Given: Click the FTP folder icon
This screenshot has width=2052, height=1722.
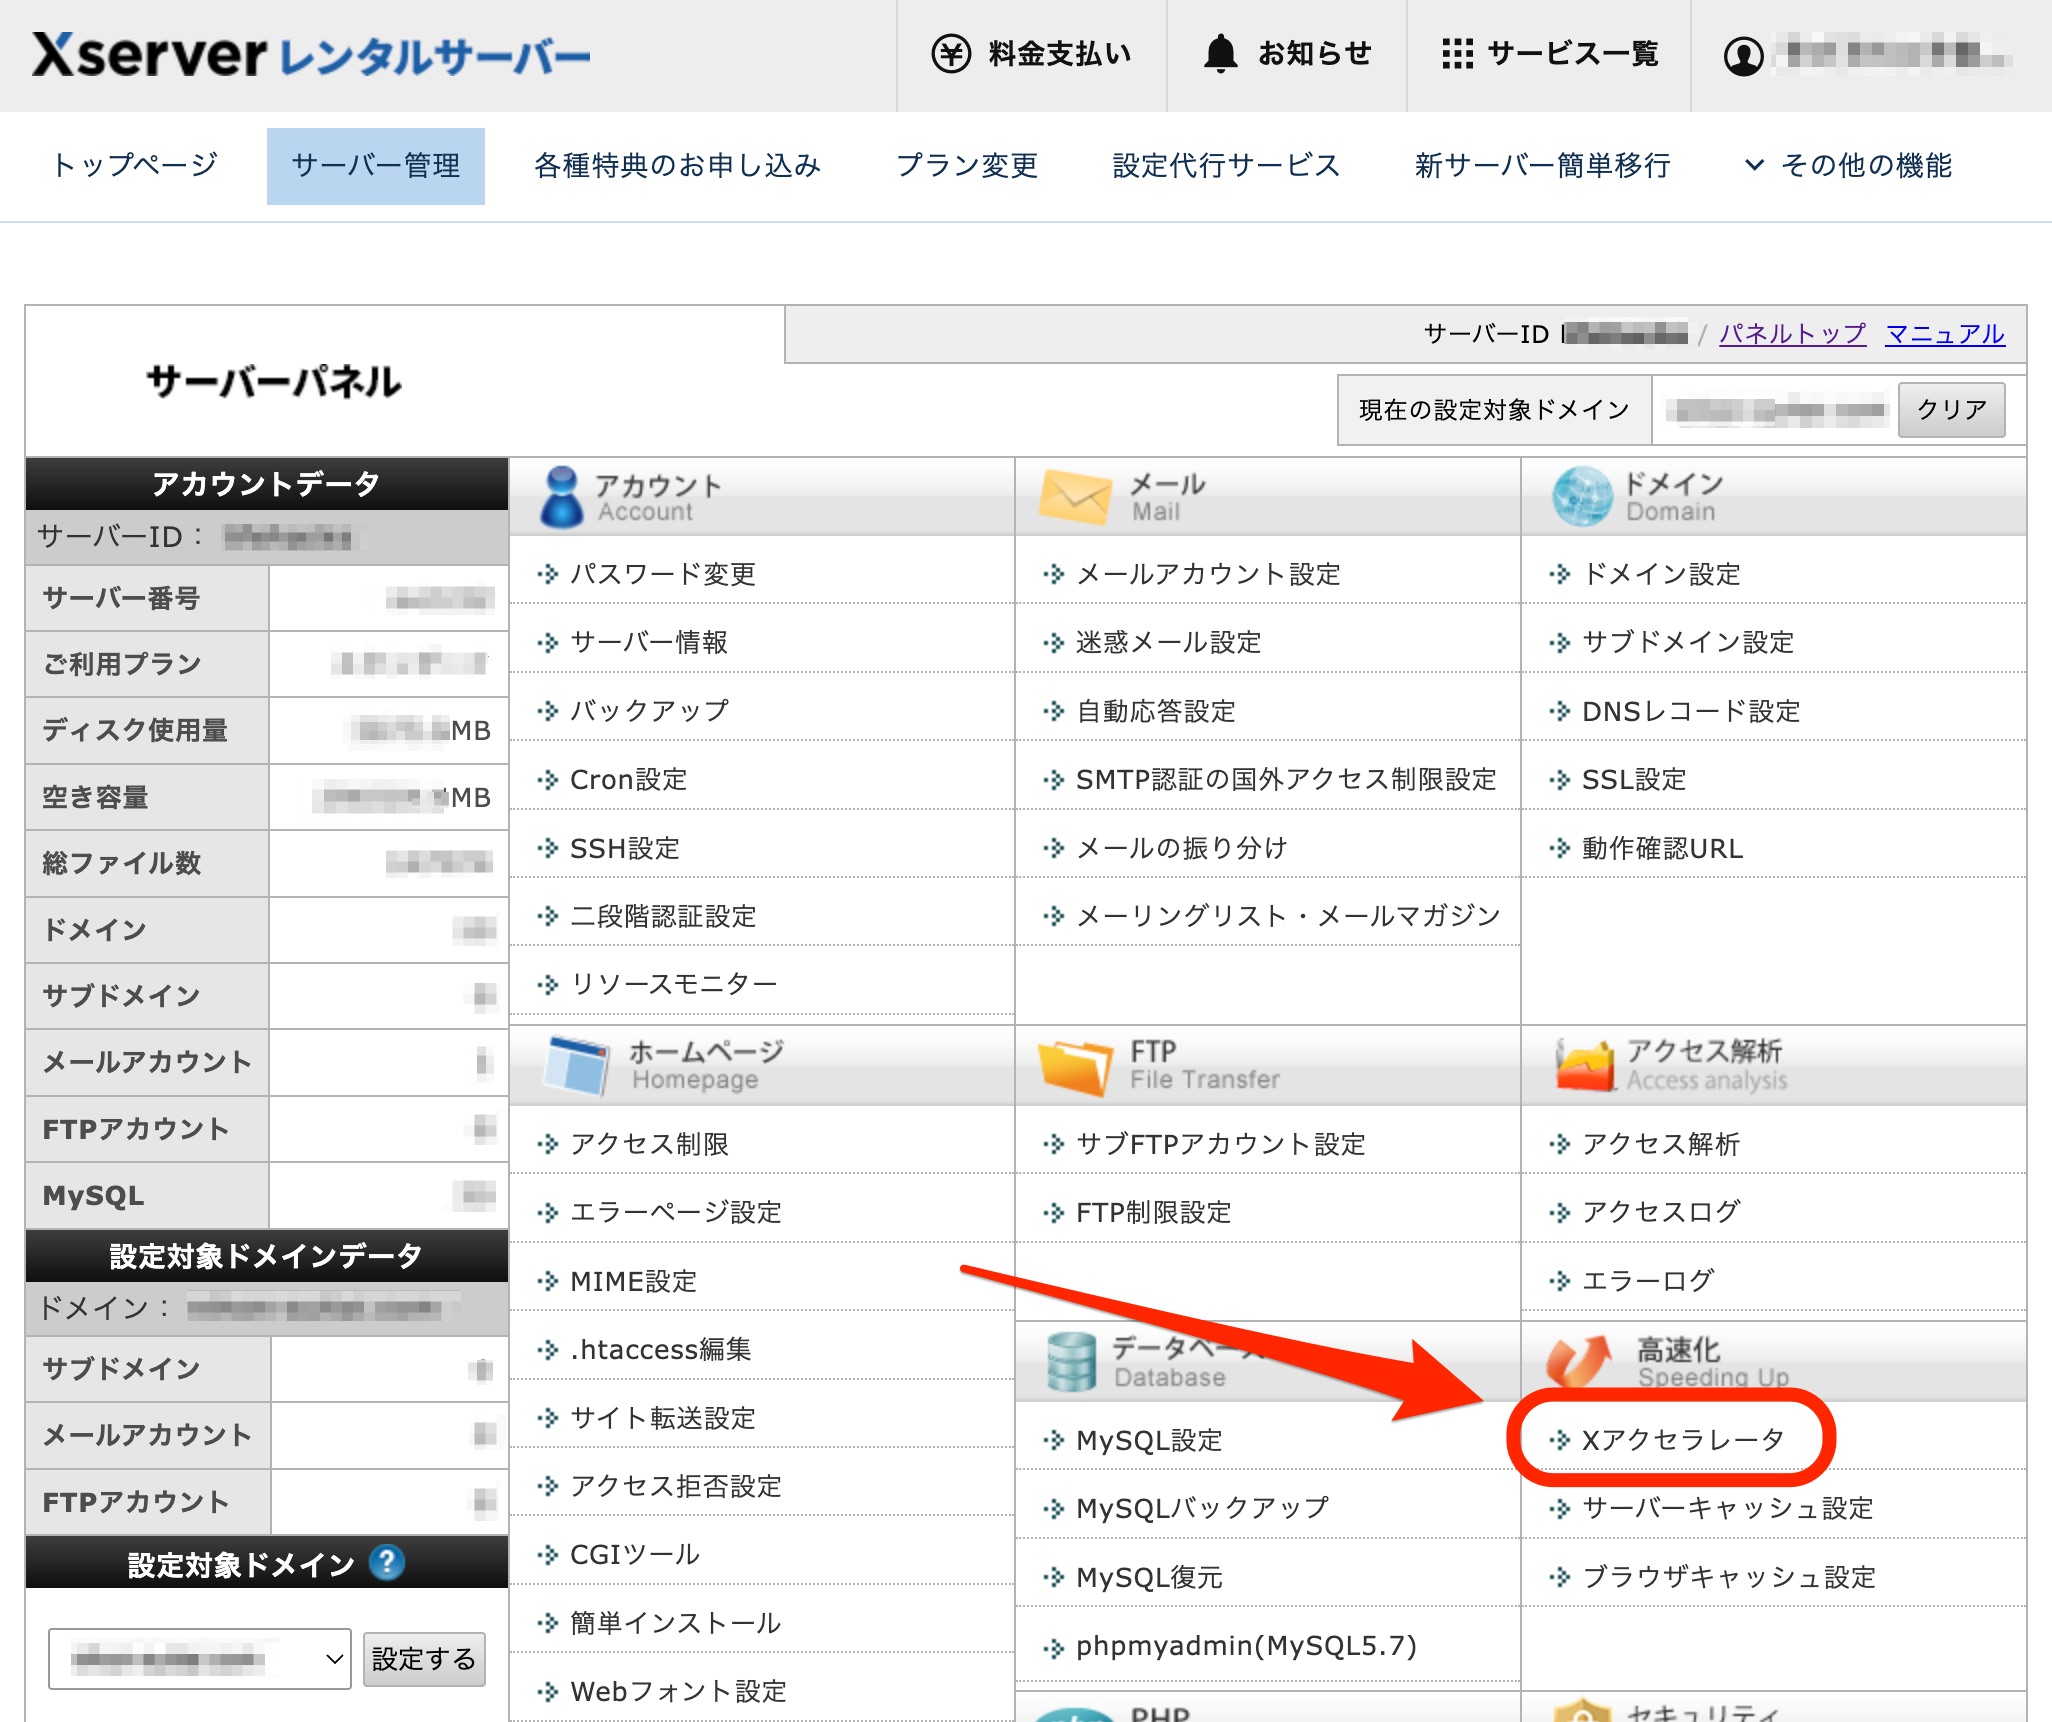Looking at the screenshot, I should coord(1075,1067).
